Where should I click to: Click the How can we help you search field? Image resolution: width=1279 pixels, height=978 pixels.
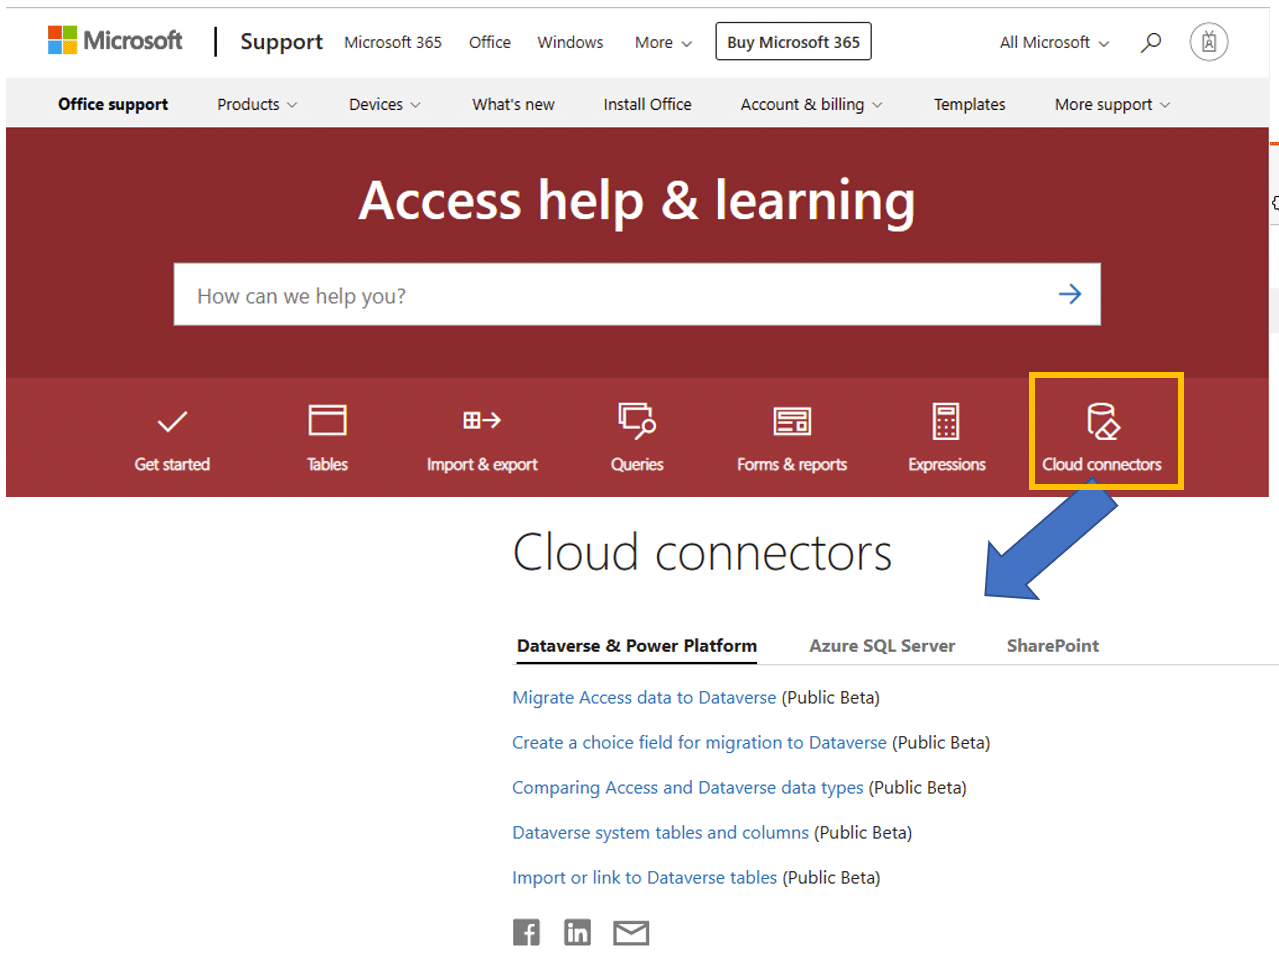point(637,294)
